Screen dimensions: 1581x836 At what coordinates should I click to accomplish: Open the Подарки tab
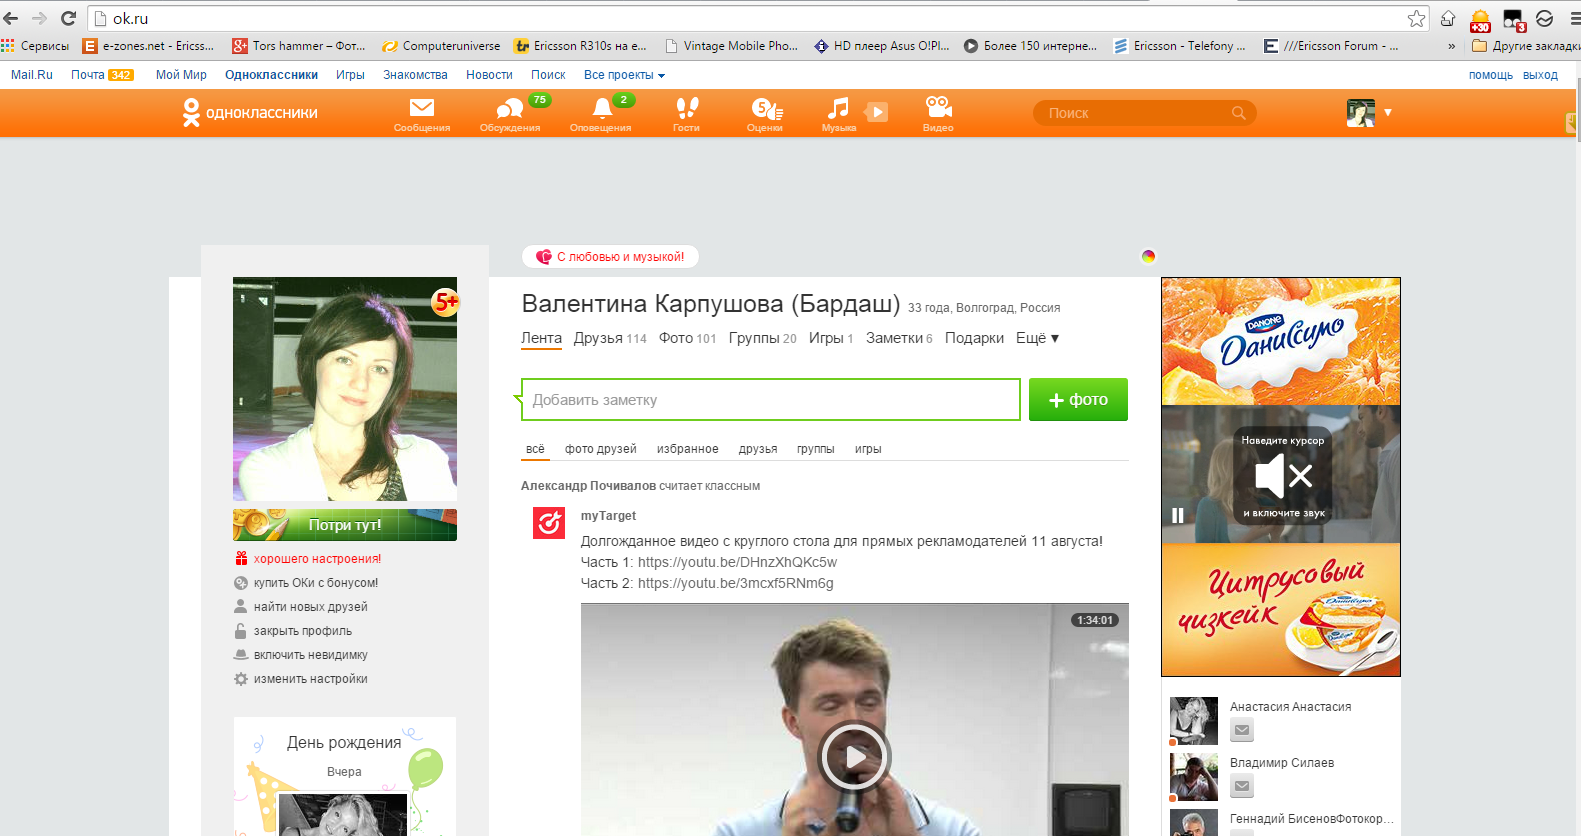click(x=974, y=338)
